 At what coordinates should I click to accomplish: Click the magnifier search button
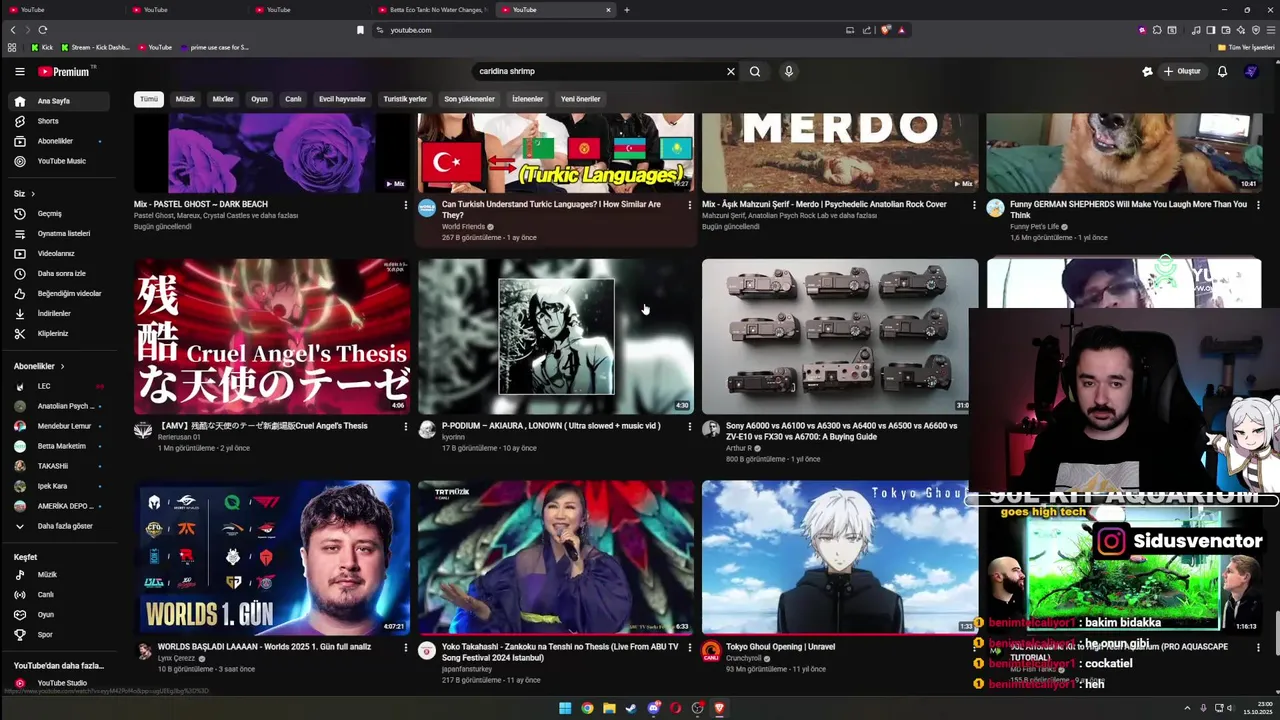(755, 71)
